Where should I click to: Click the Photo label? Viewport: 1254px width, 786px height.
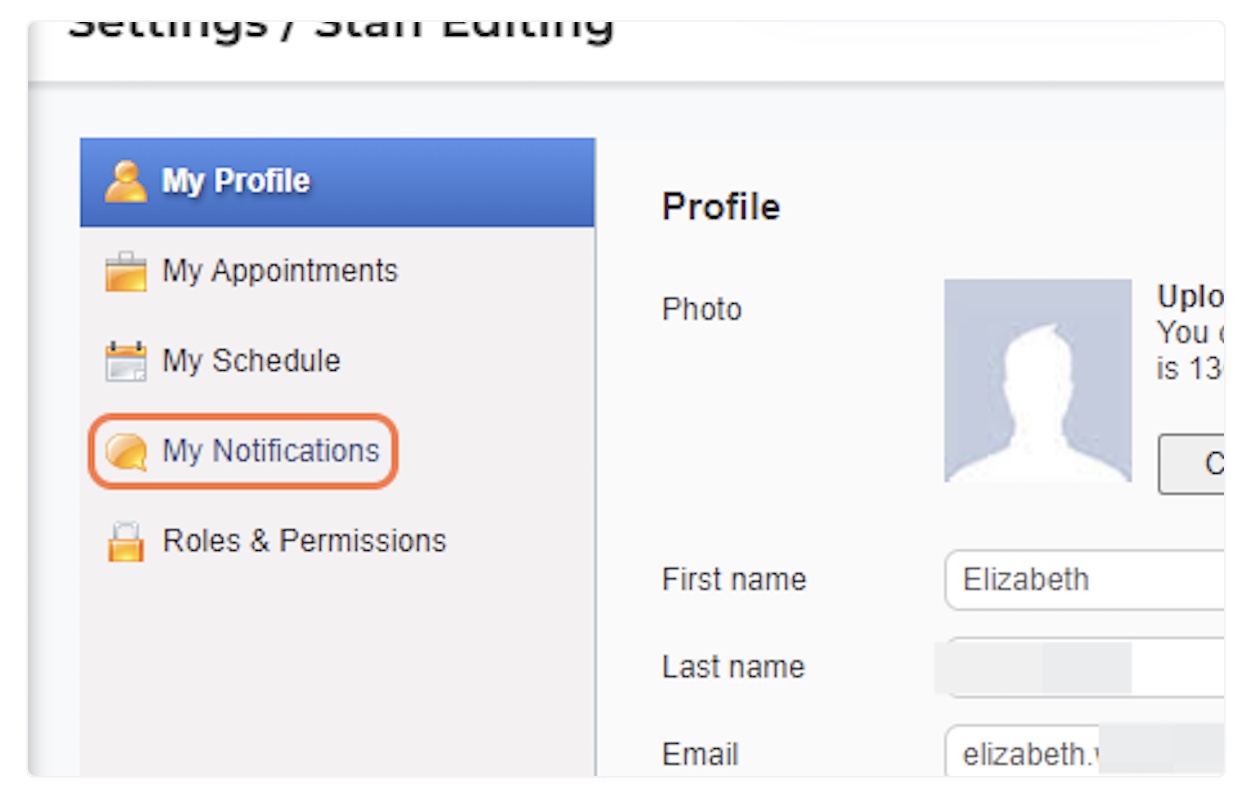click(702, 310)
